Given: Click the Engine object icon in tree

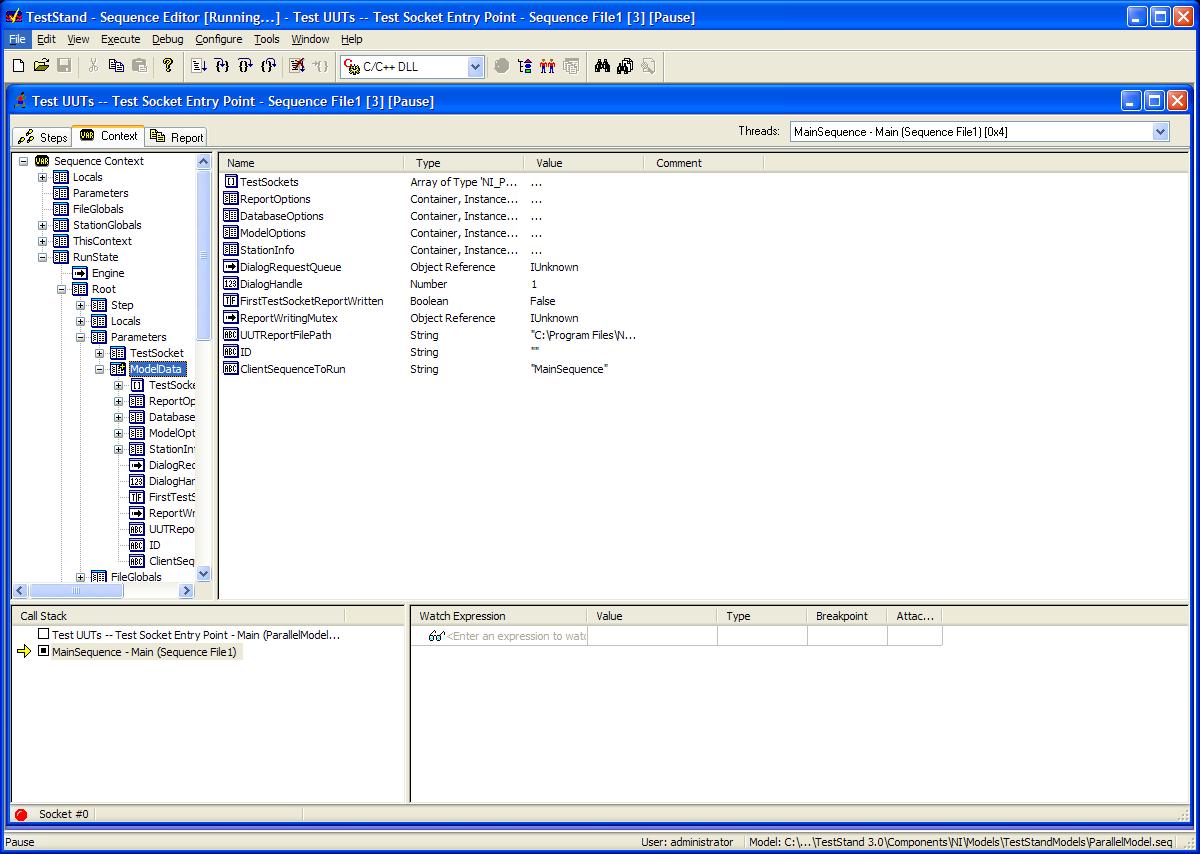Looking at the screenshot, I should [80, 273].
